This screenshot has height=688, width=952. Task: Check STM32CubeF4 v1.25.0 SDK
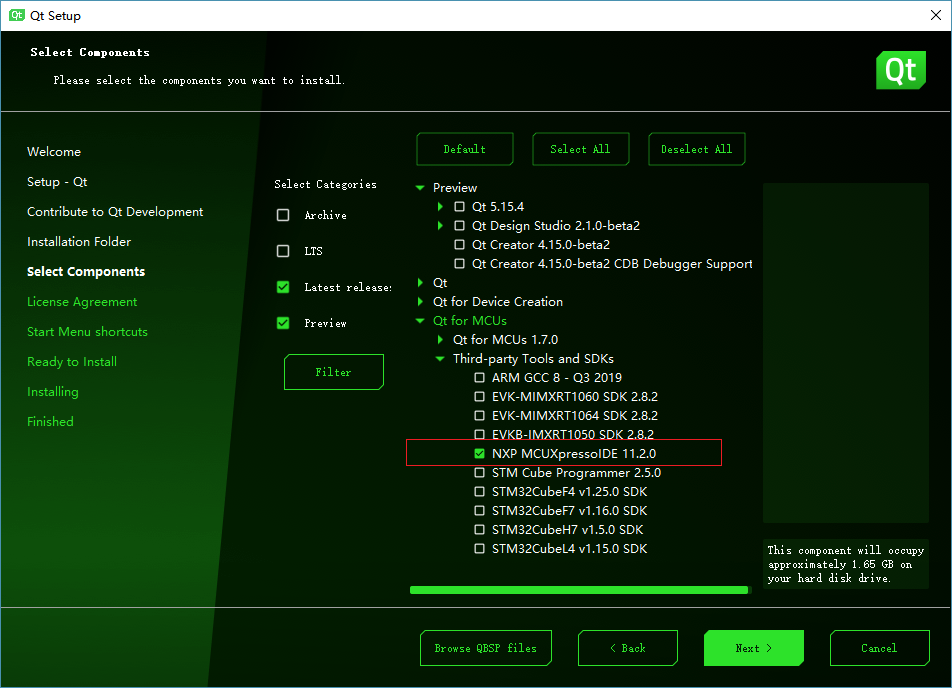(x=480, y=491)
